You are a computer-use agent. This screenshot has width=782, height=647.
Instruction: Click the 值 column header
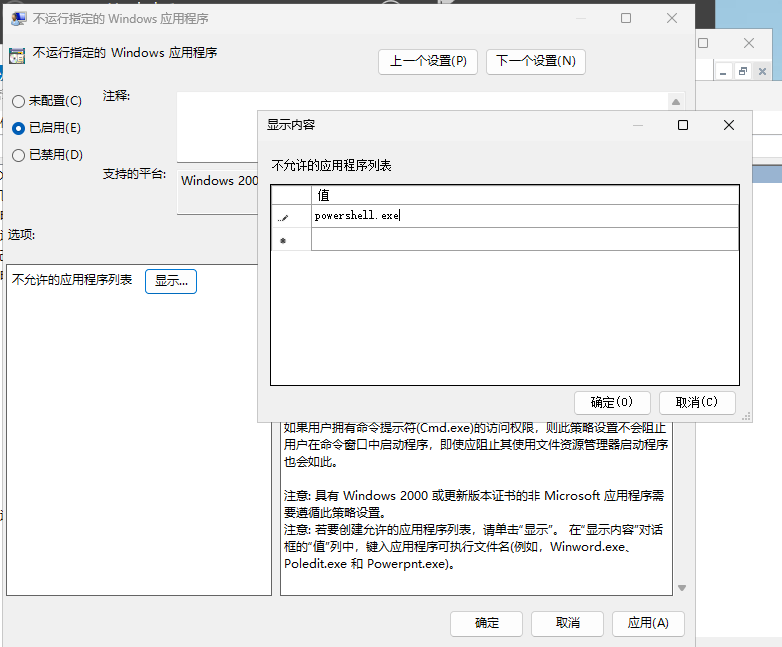[x=525, y=195]
